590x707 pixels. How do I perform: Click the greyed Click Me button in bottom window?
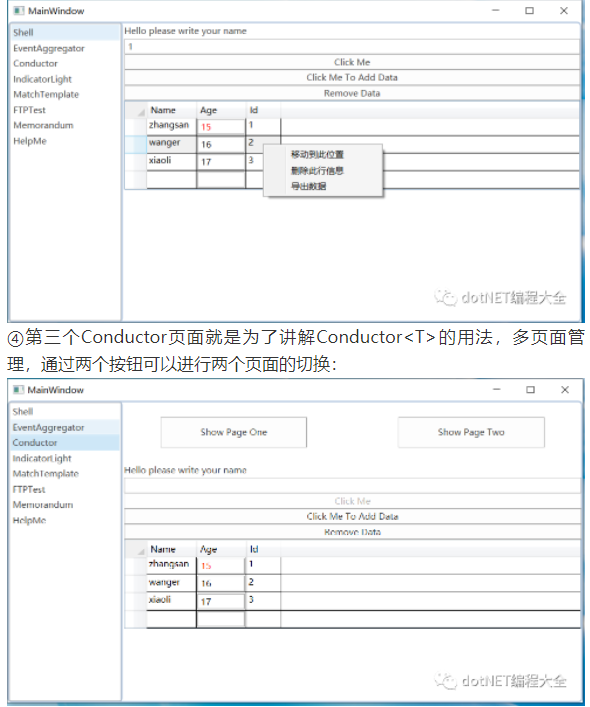coord(352,501)
